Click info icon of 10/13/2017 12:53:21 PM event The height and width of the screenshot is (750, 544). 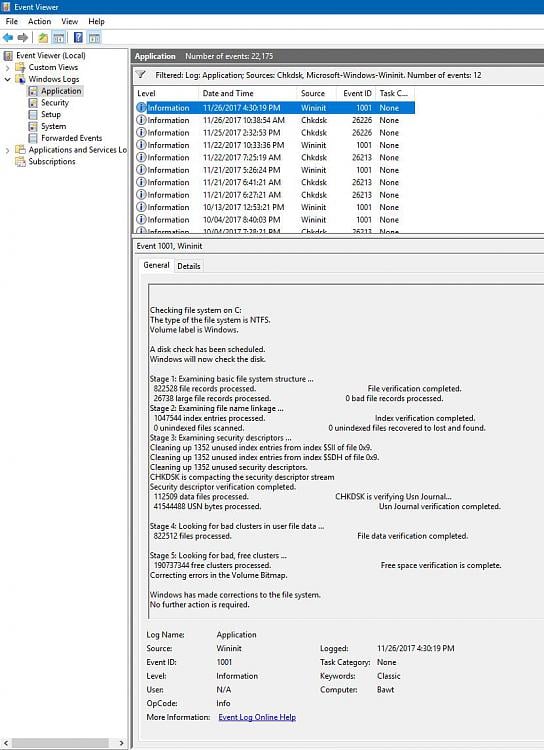point(141,207)
